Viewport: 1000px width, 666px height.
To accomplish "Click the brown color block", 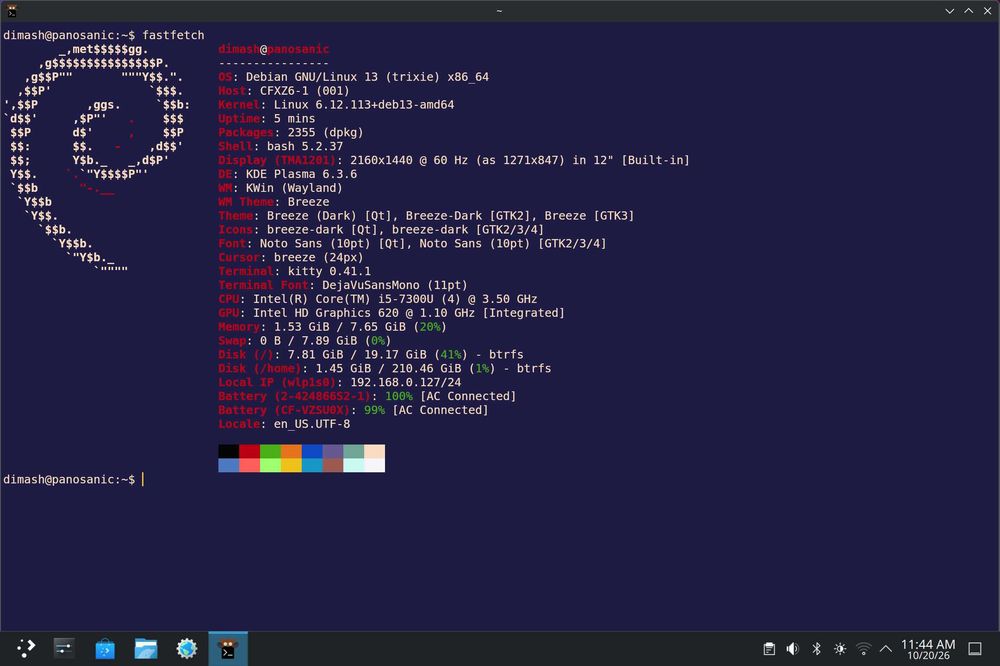I will (x=333, y=466).
